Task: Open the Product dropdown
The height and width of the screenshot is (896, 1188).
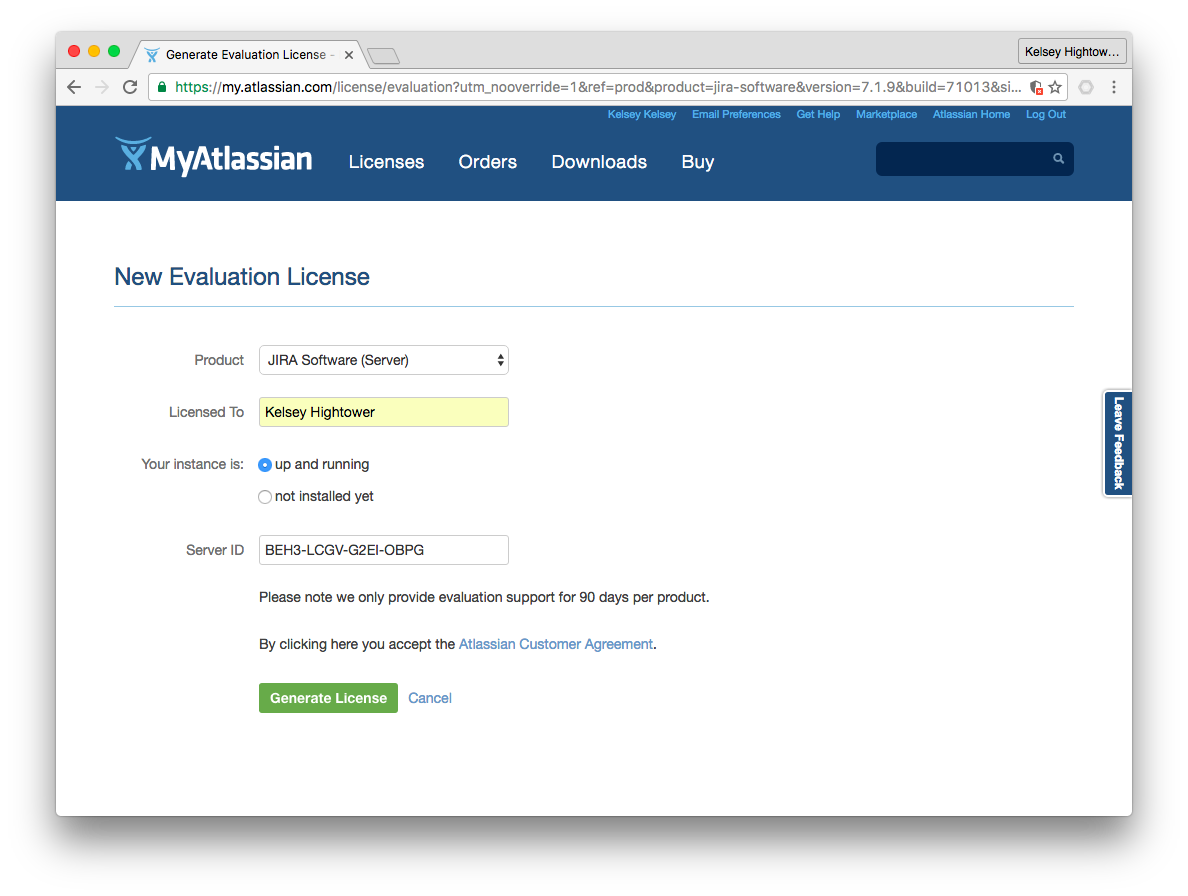Action: [x=383, y=360]
